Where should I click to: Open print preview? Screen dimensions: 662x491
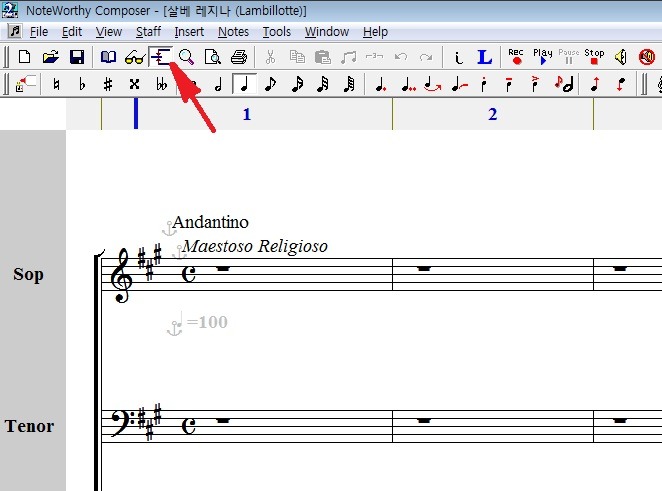point(212,57)
